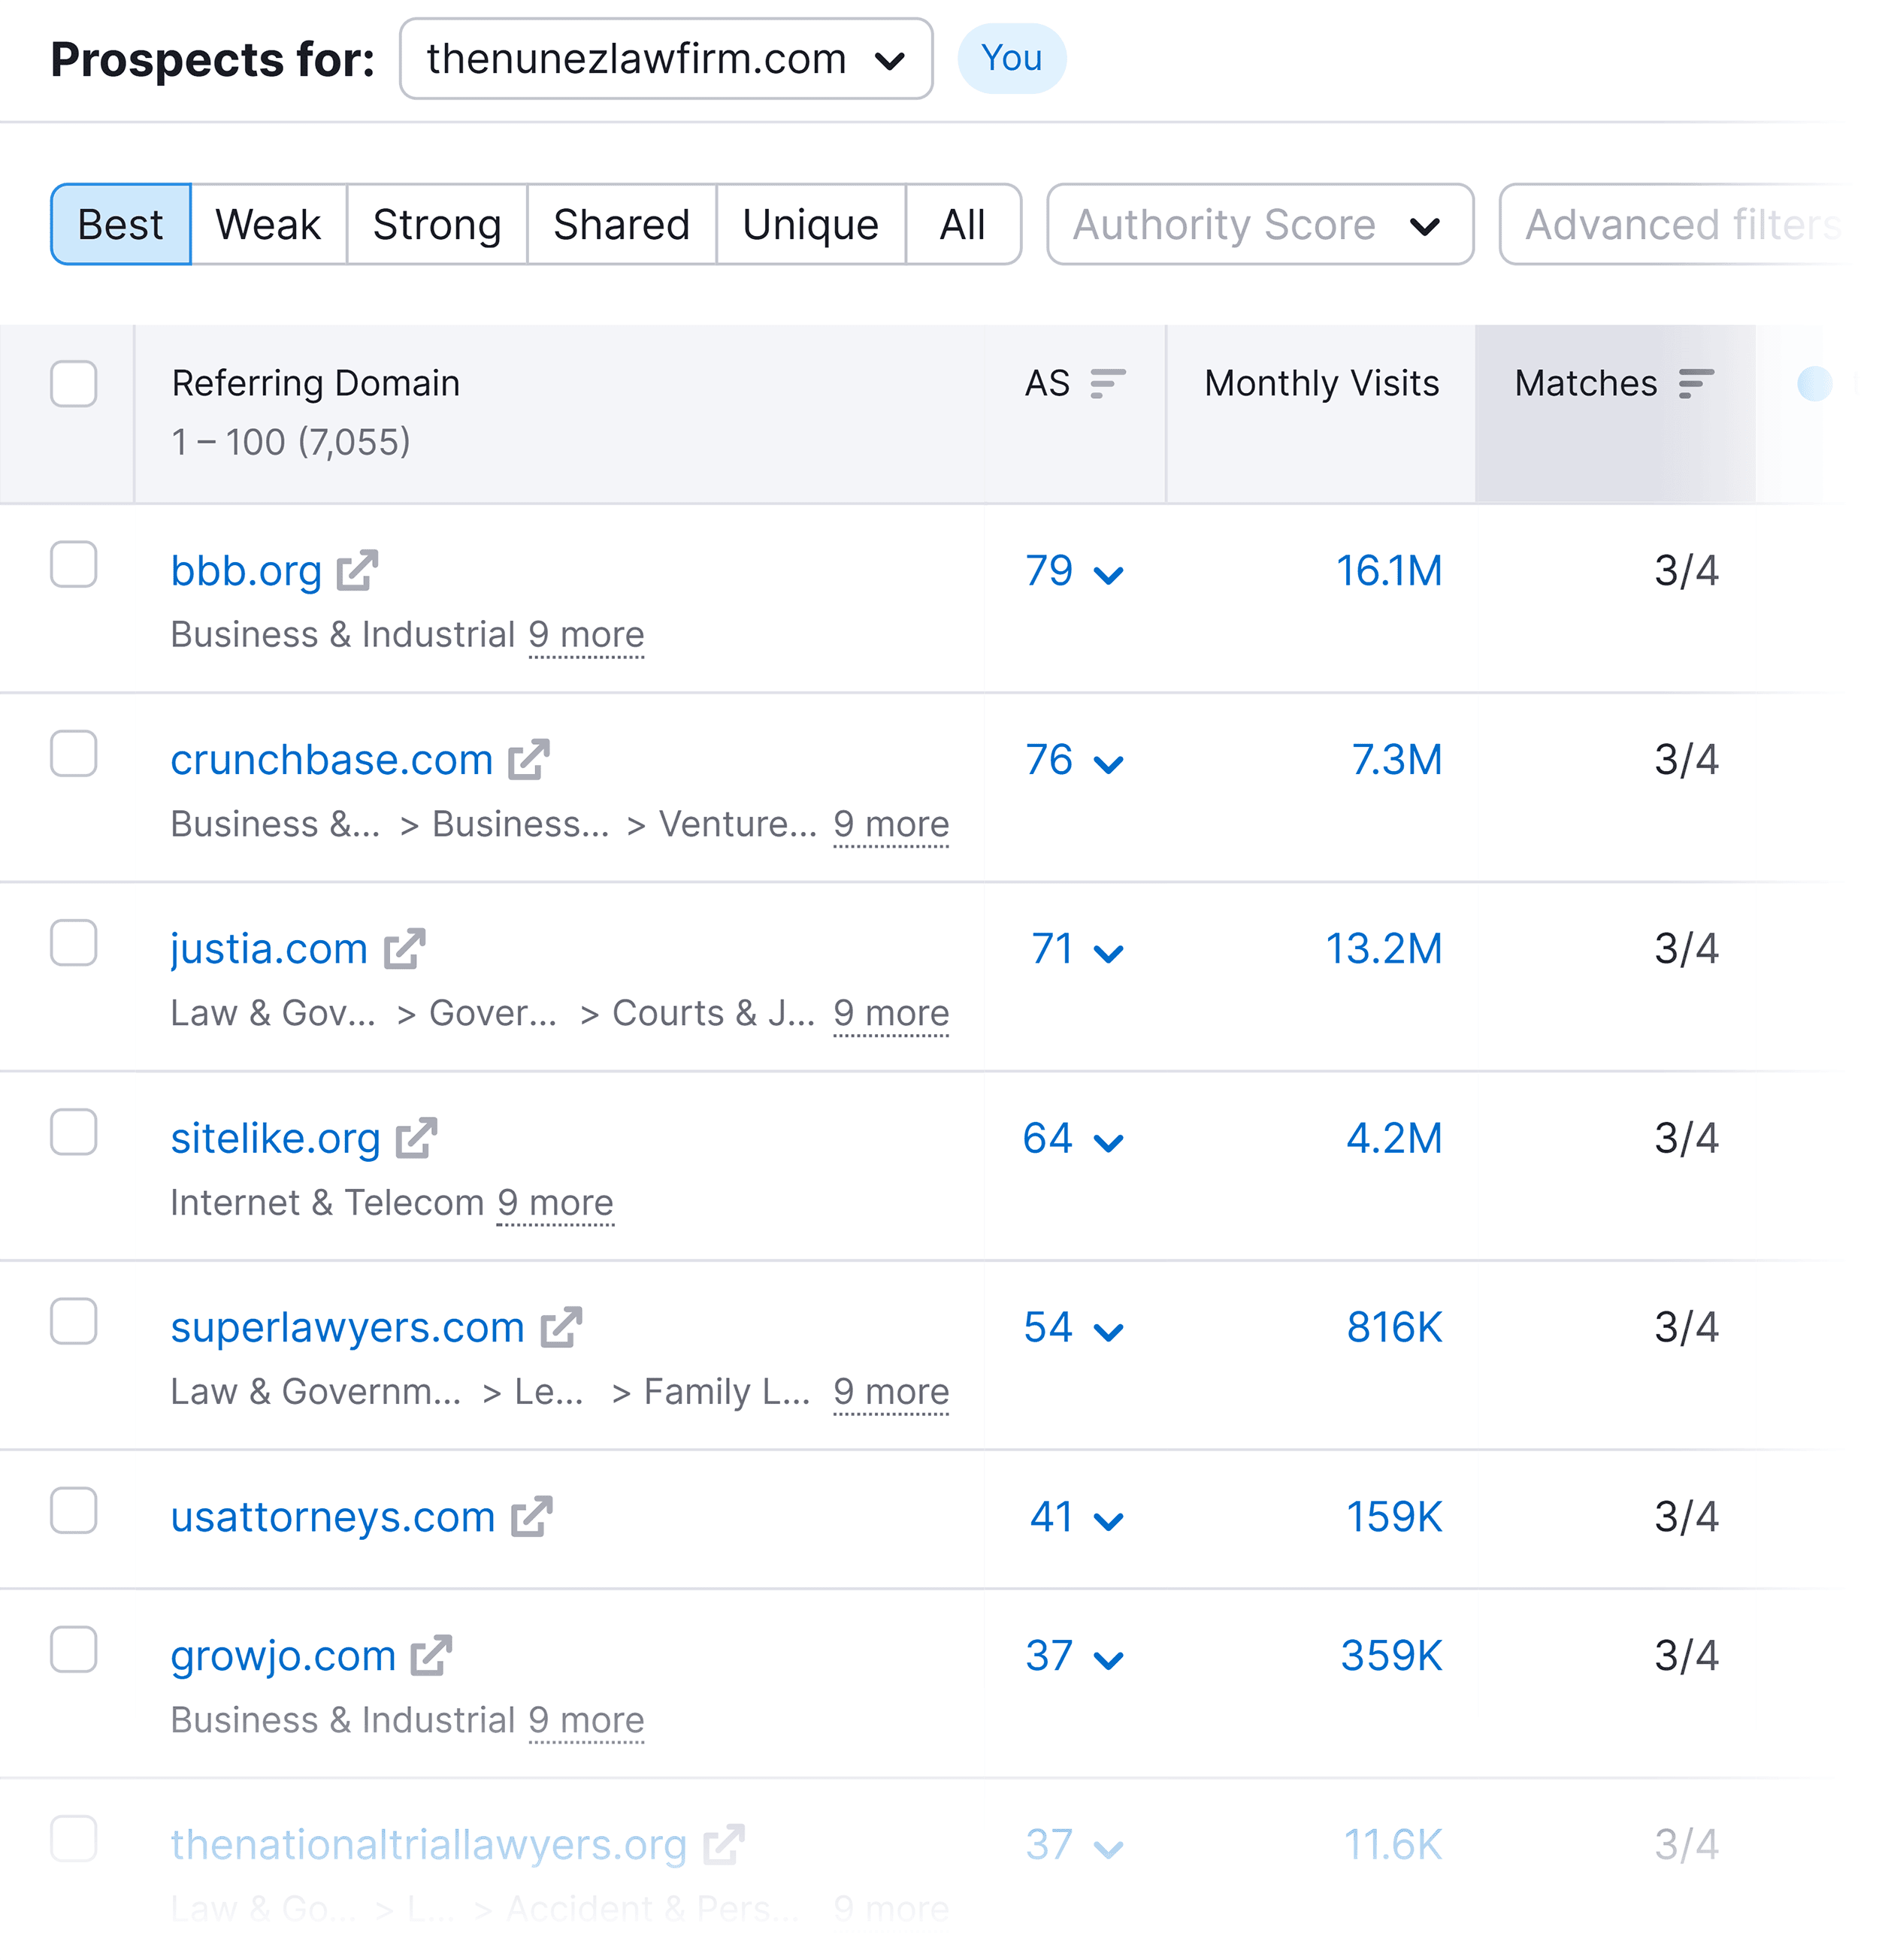The width and height of the screenshot is (1879, 1960).
Task: Click growjo.com's external link icon
Action: 432,1654
